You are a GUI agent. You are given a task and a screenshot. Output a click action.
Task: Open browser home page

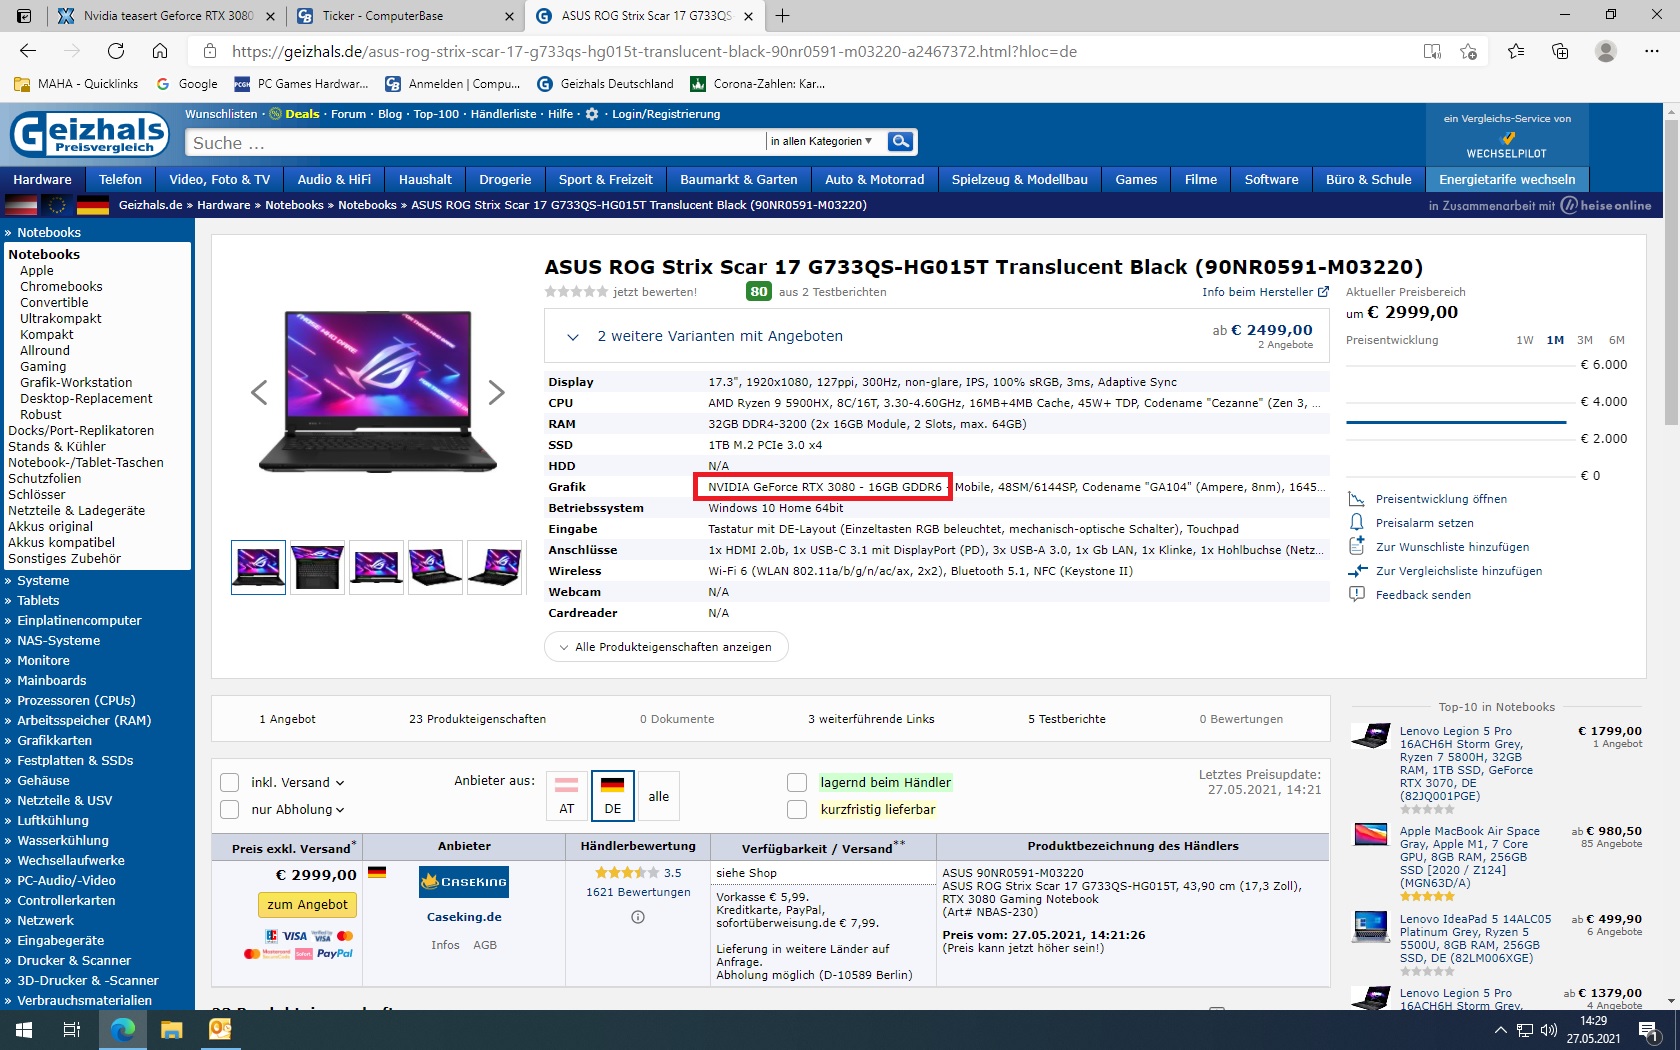[x=160, y=51]
